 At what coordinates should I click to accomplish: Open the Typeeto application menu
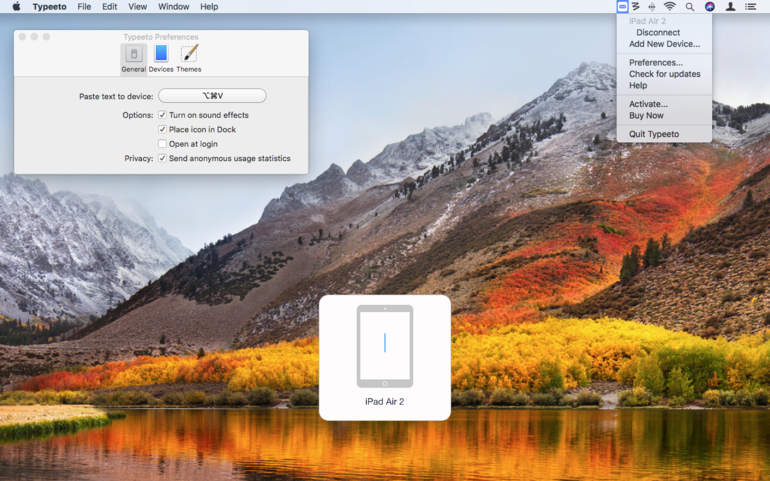tap(50, 6)
